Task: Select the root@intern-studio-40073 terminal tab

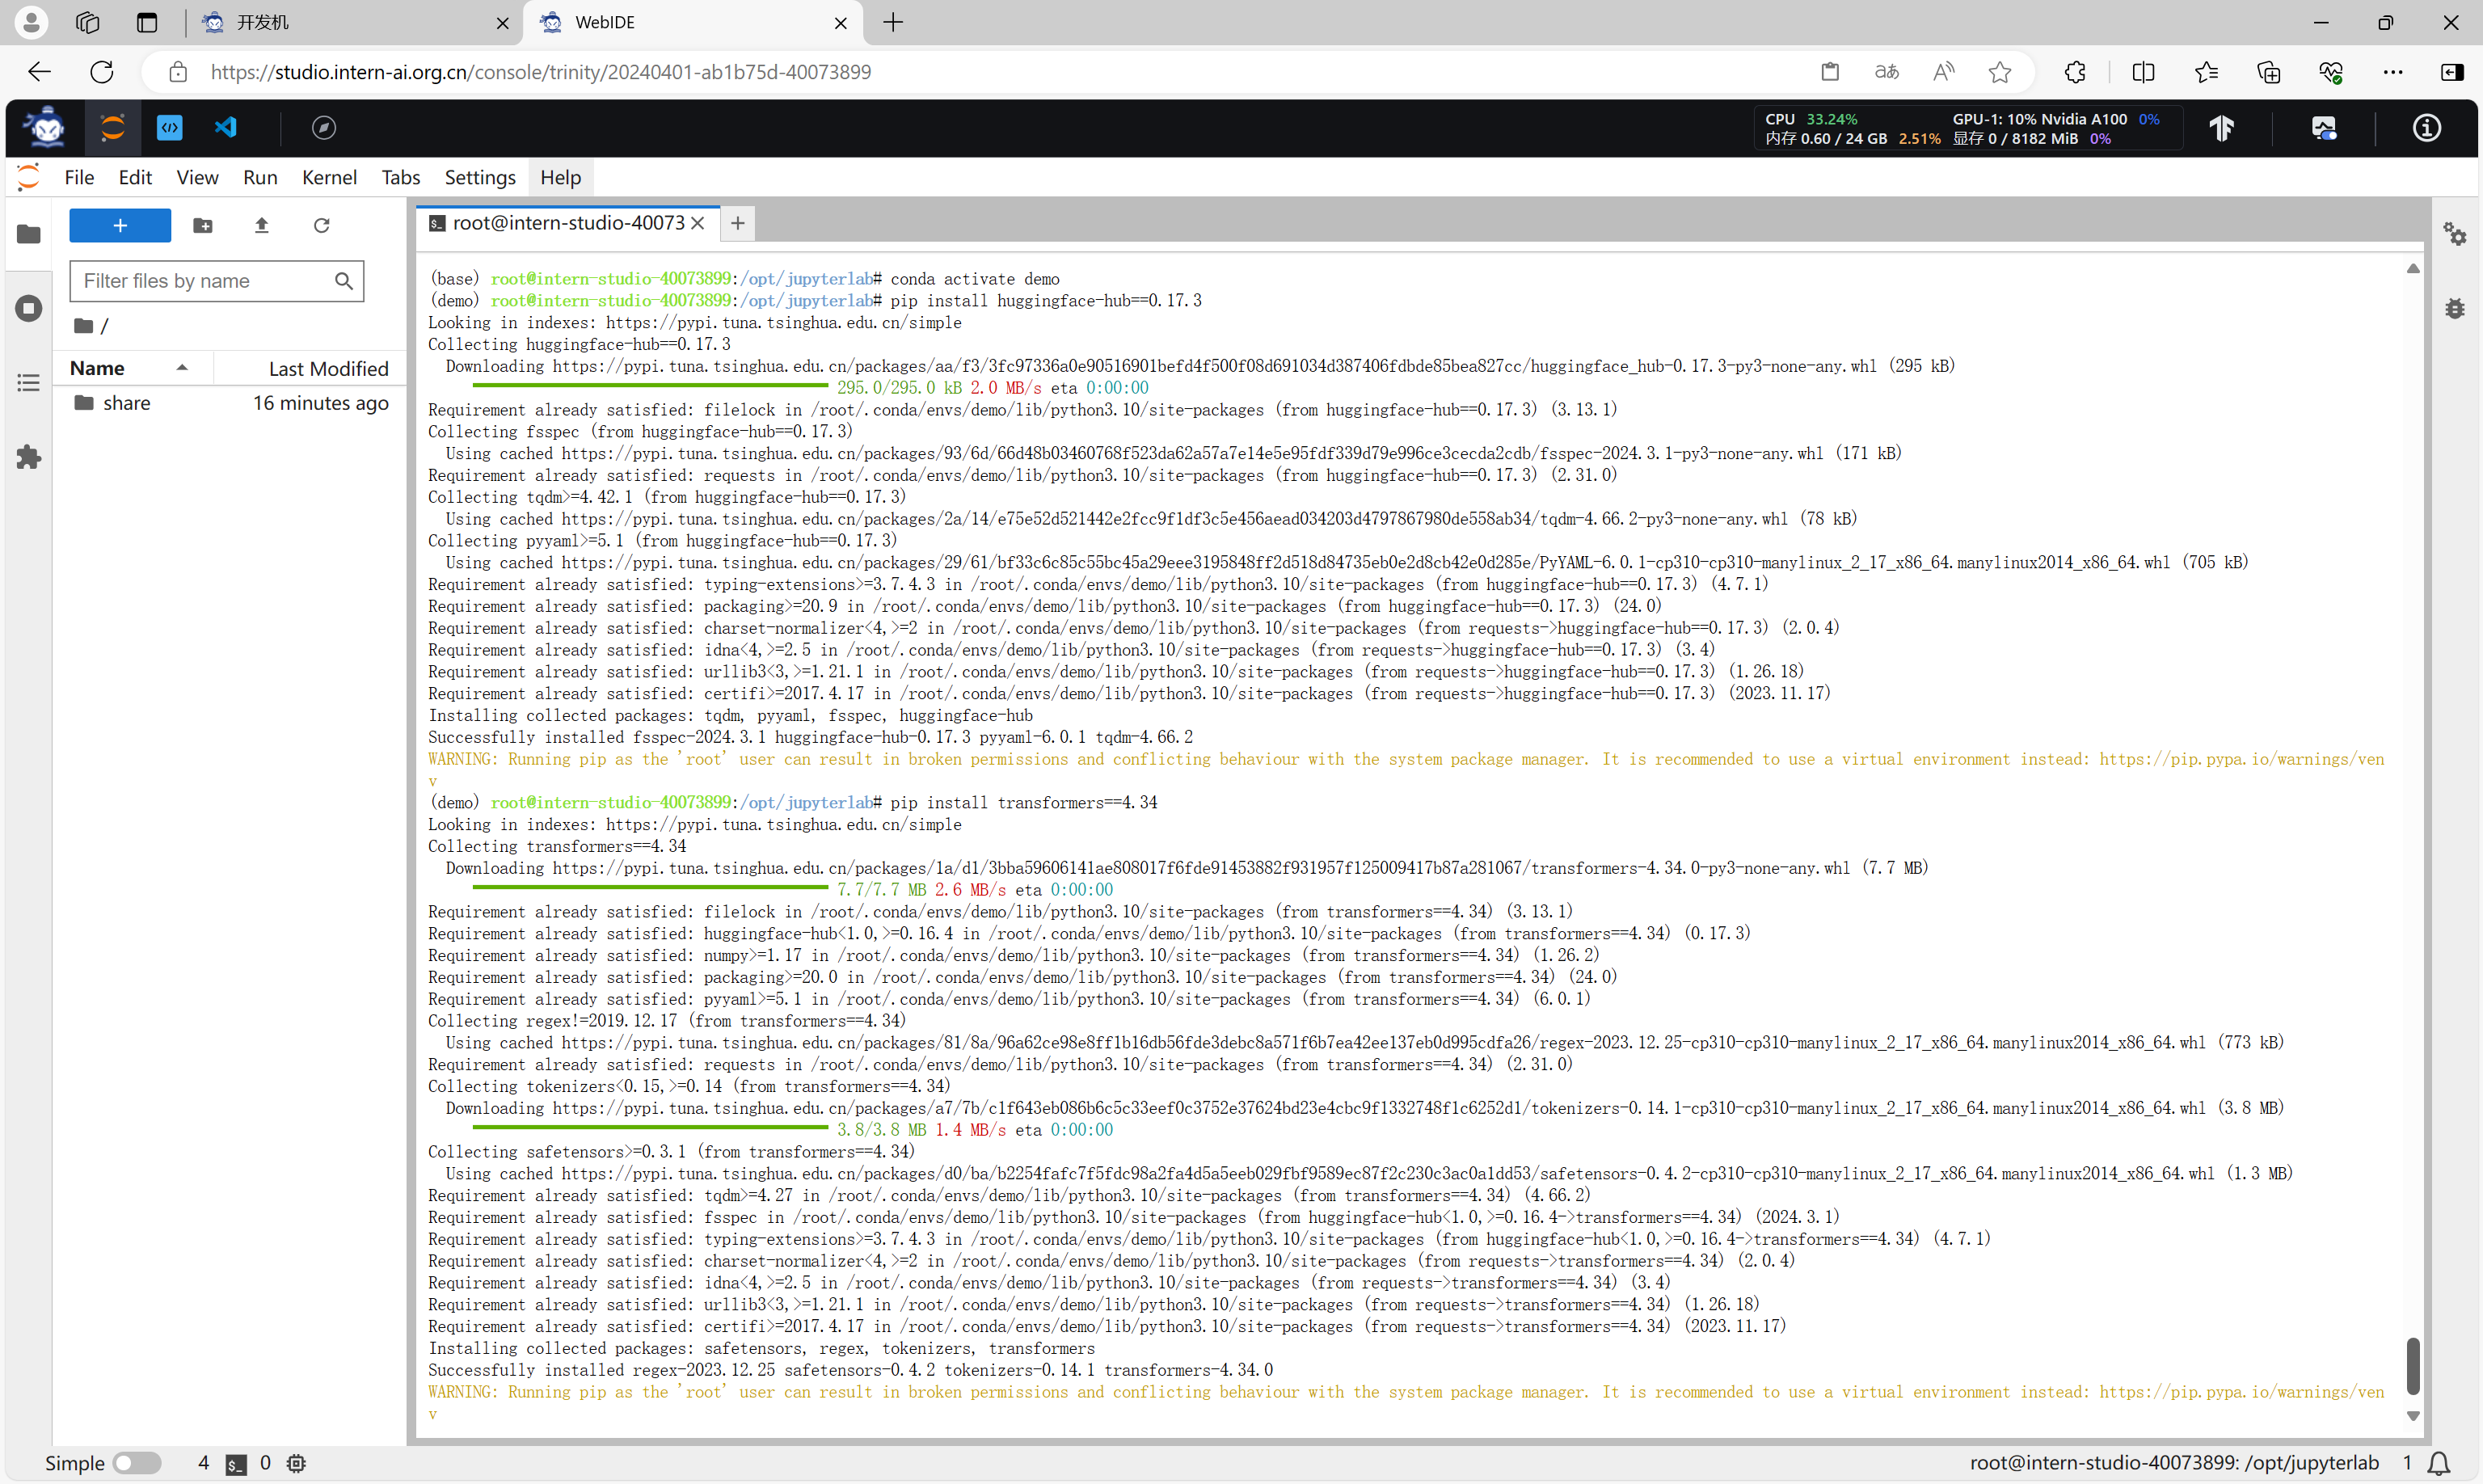Action: pos(568,223)
